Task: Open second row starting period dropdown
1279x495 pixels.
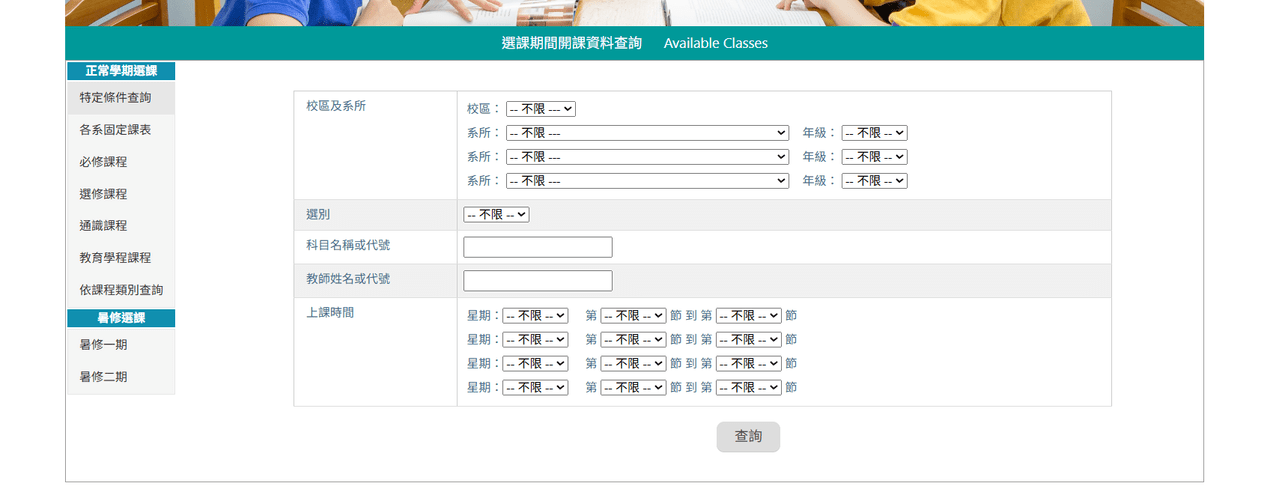Action: coord(633,339)
